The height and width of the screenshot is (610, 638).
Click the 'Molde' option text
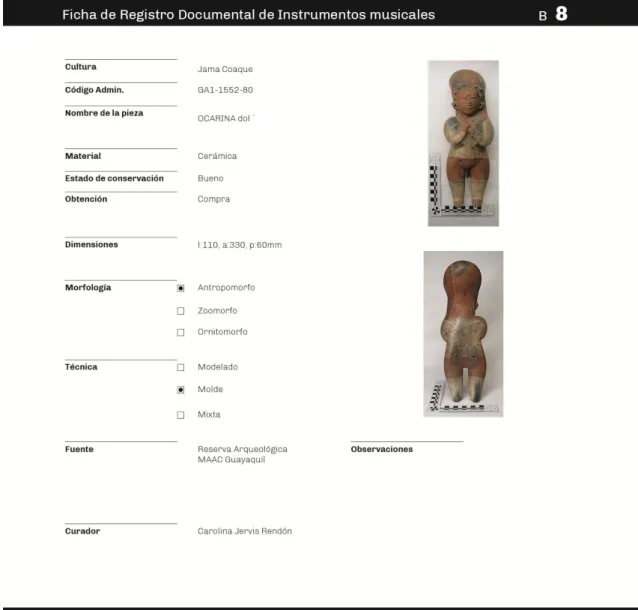pyautogui.click(x=210, y=389)
